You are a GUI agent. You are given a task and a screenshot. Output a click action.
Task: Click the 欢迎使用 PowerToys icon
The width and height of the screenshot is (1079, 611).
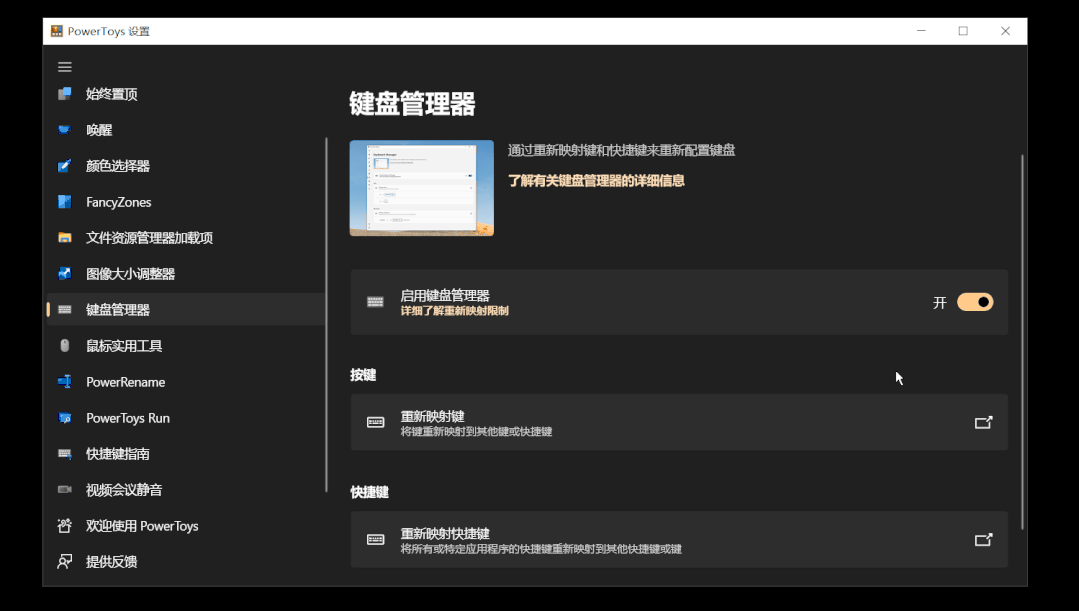pos(65,526)
